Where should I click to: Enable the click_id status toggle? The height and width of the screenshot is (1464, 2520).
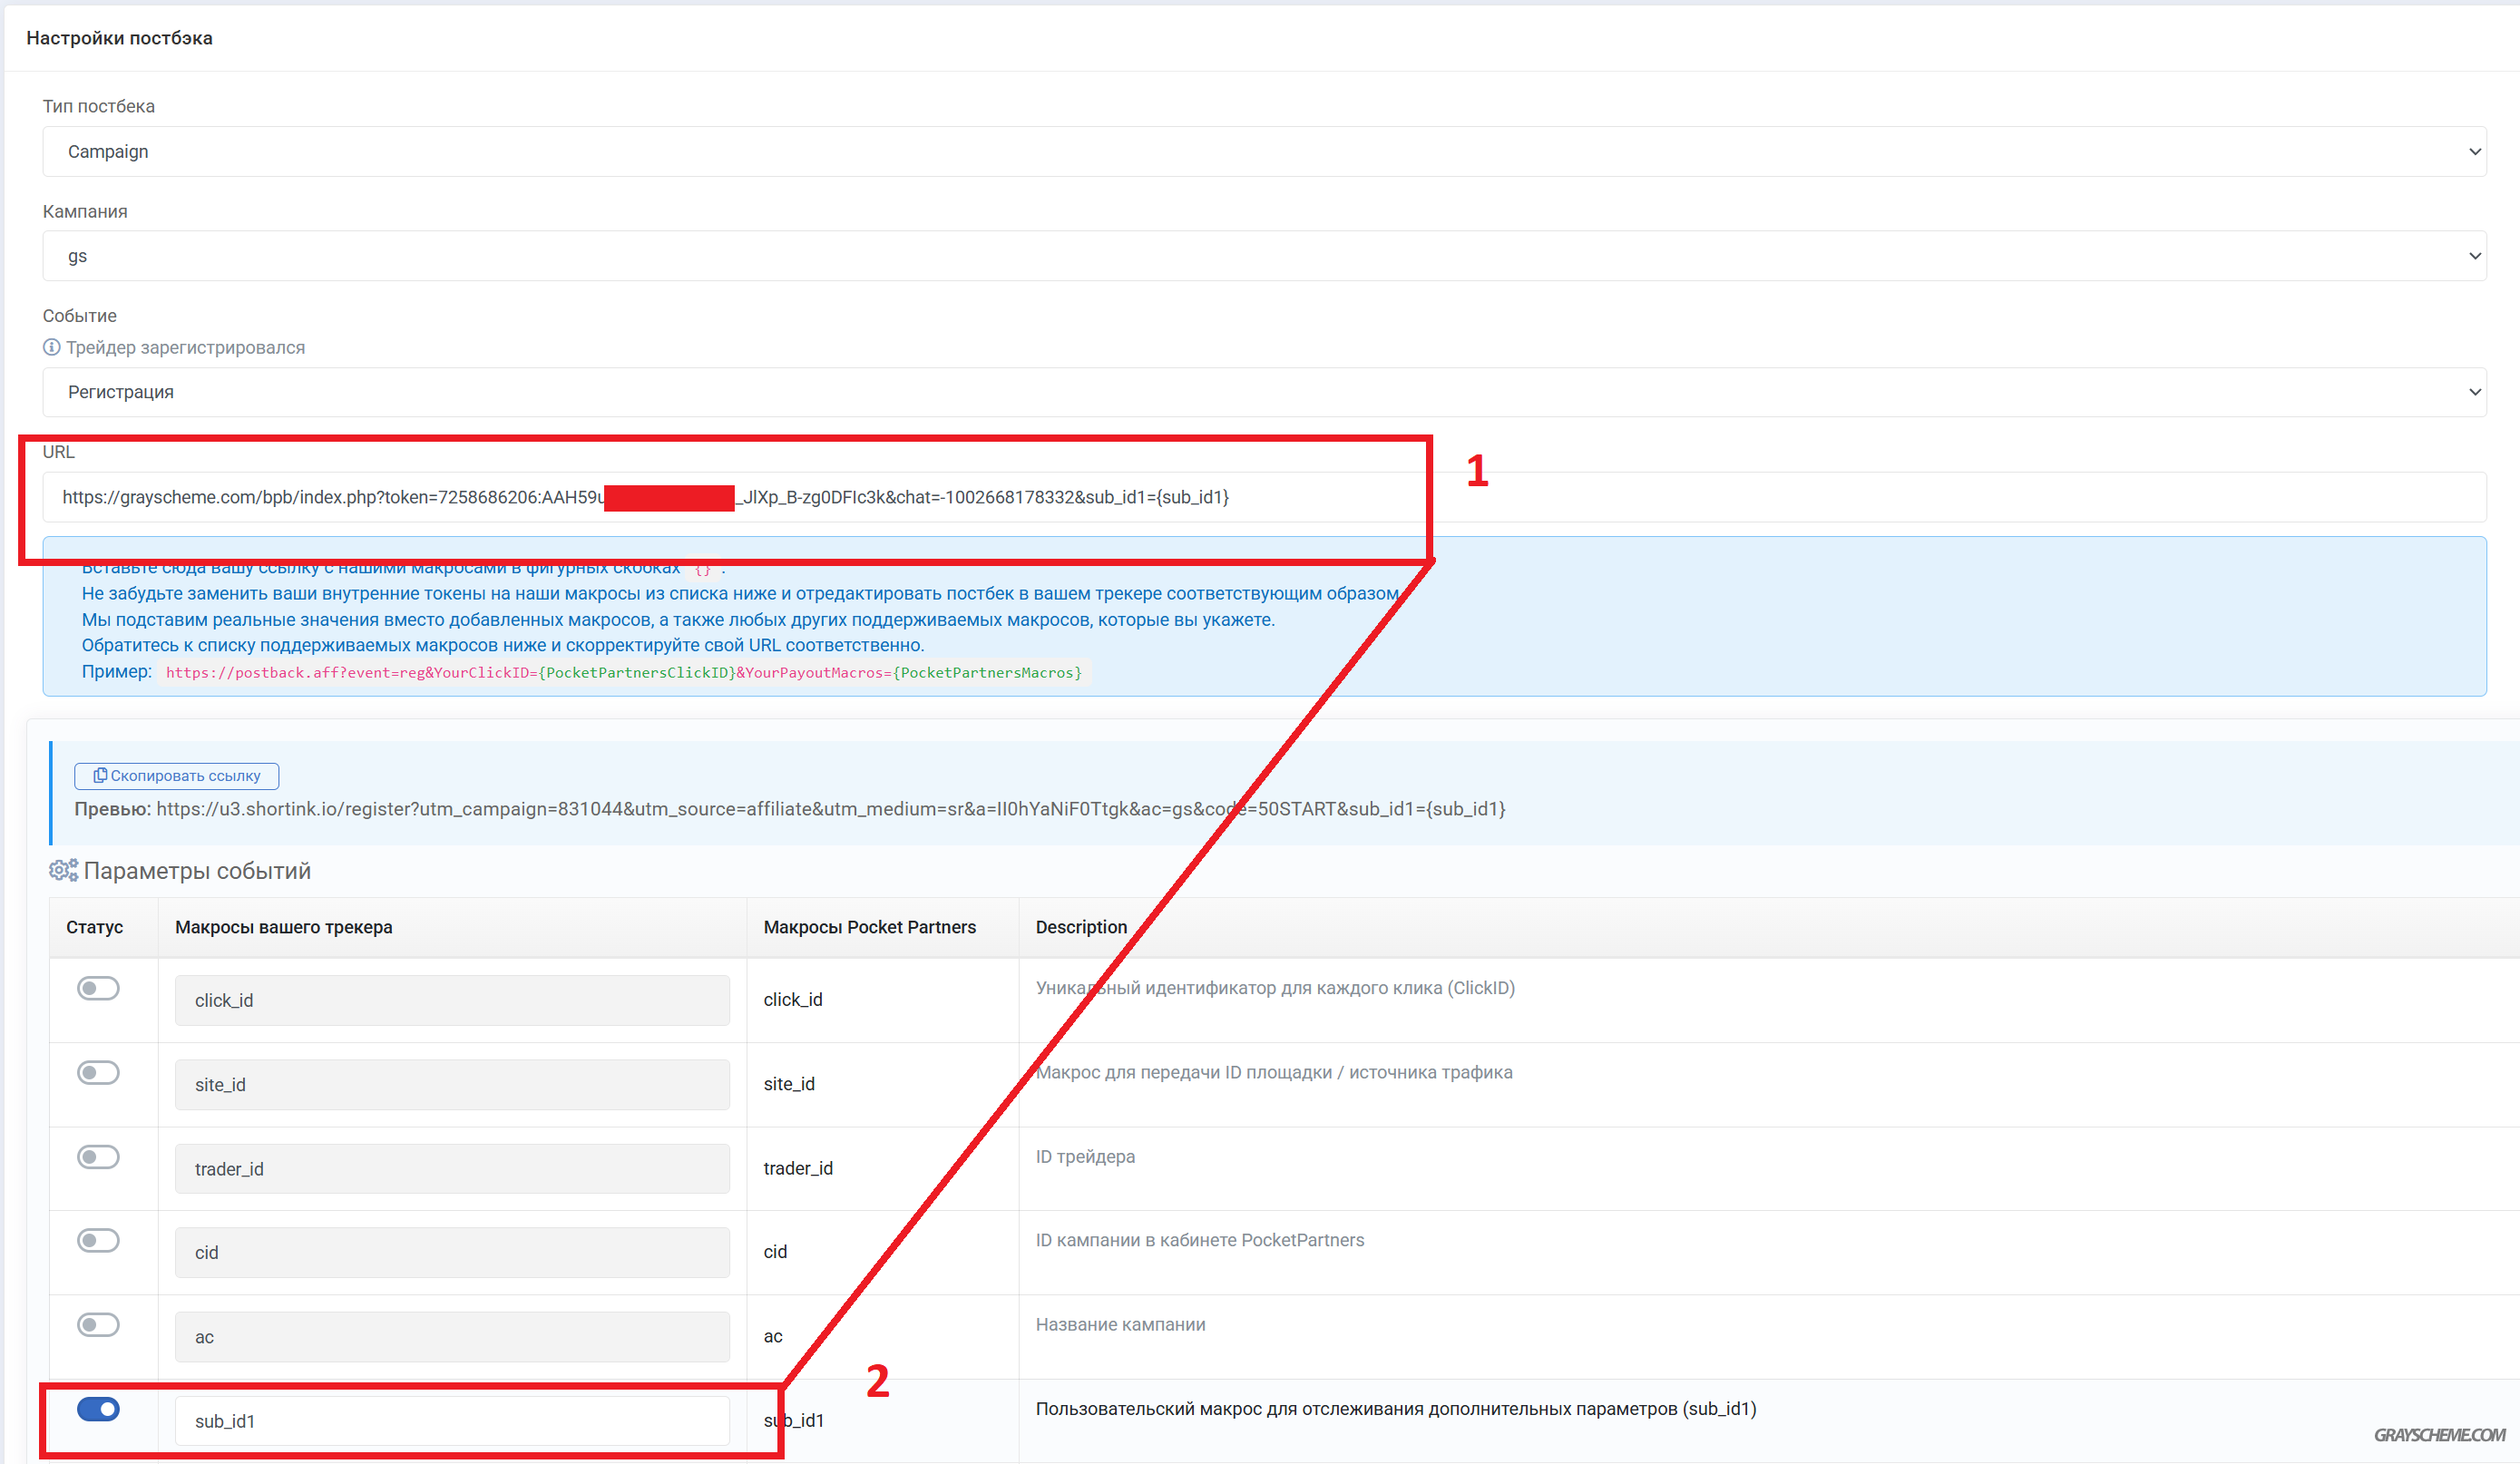coord(98,988)
